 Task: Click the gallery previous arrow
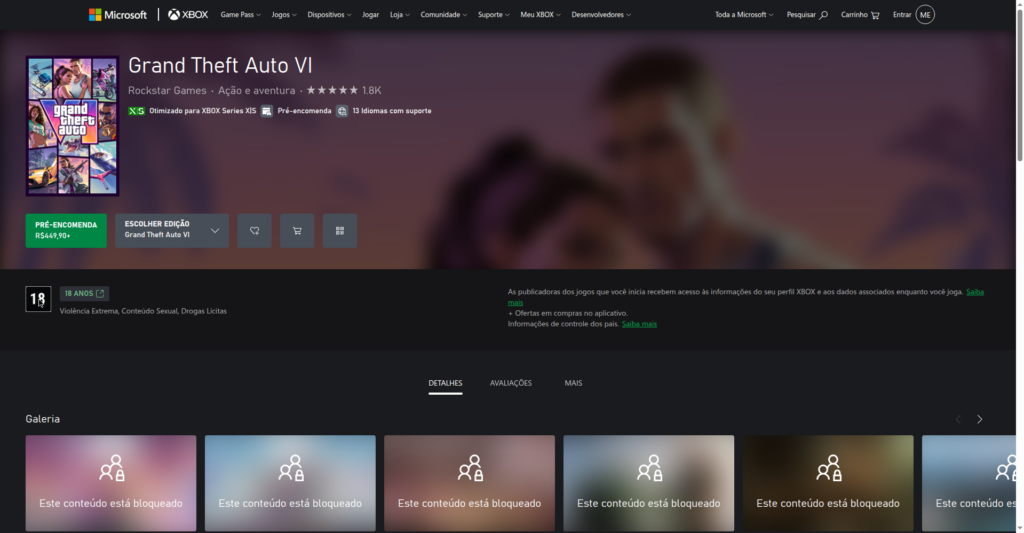click(x=958, y=419)
